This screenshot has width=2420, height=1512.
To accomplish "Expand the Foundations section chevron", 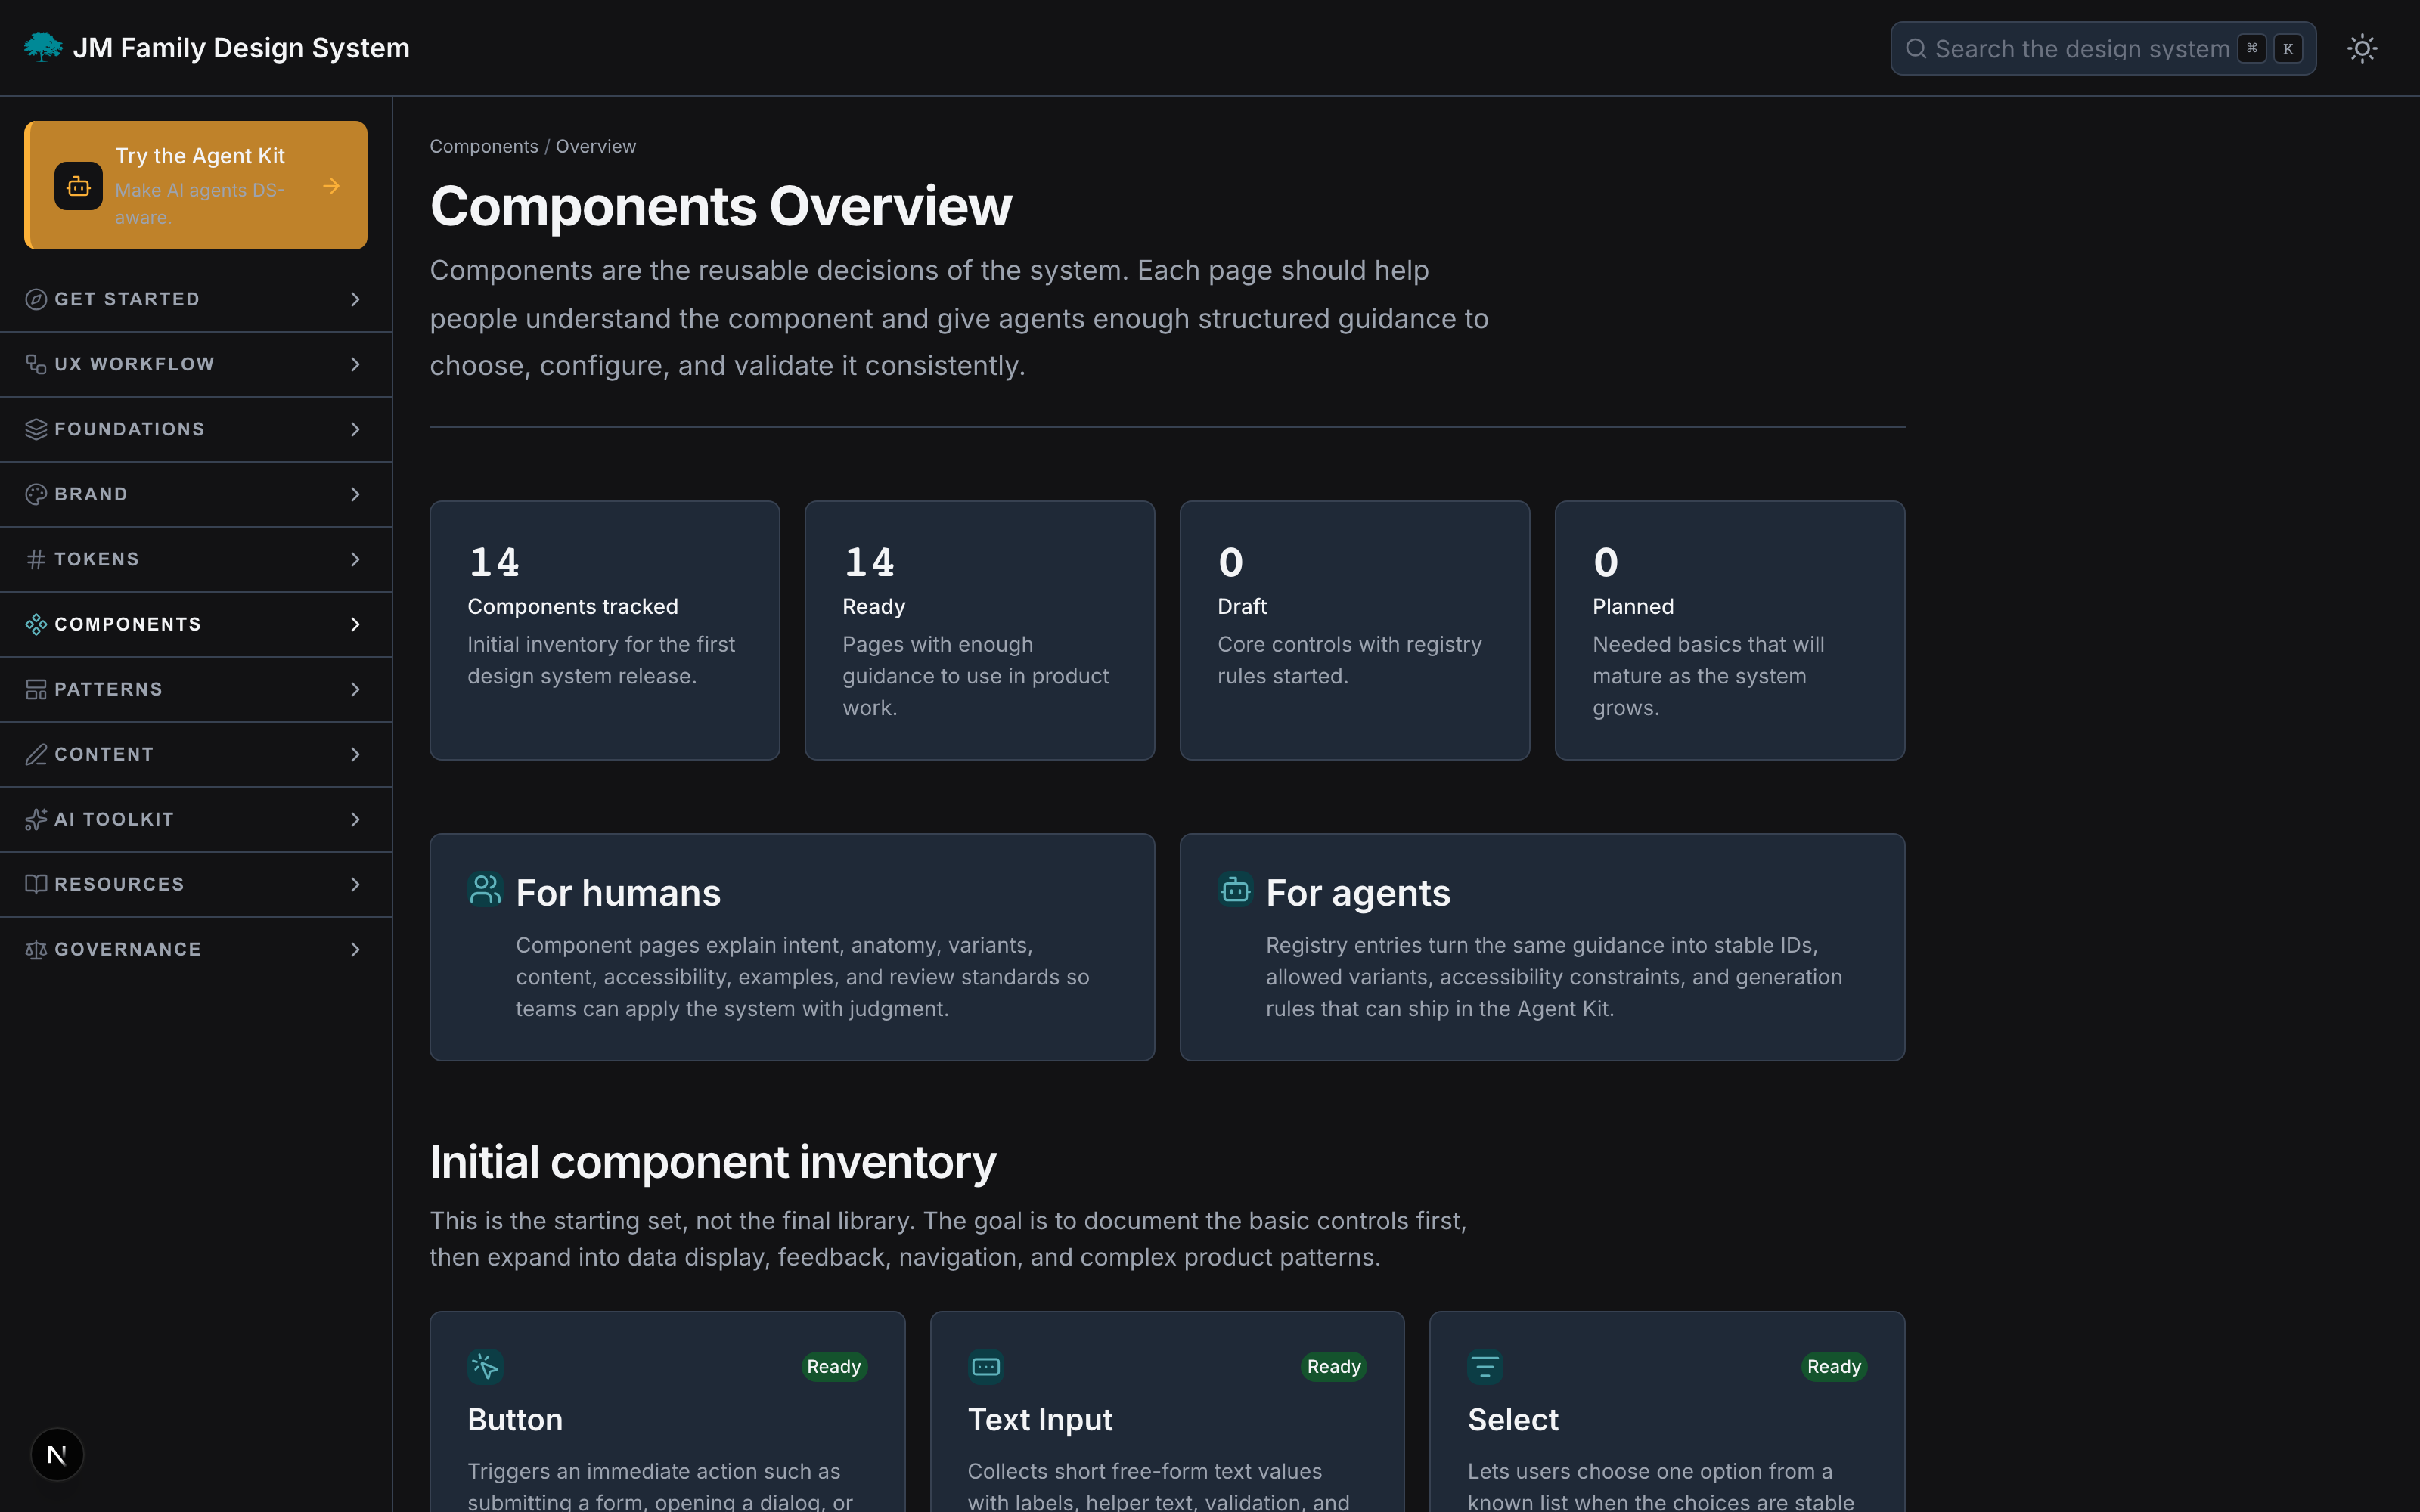I will (x=355, y=429).
